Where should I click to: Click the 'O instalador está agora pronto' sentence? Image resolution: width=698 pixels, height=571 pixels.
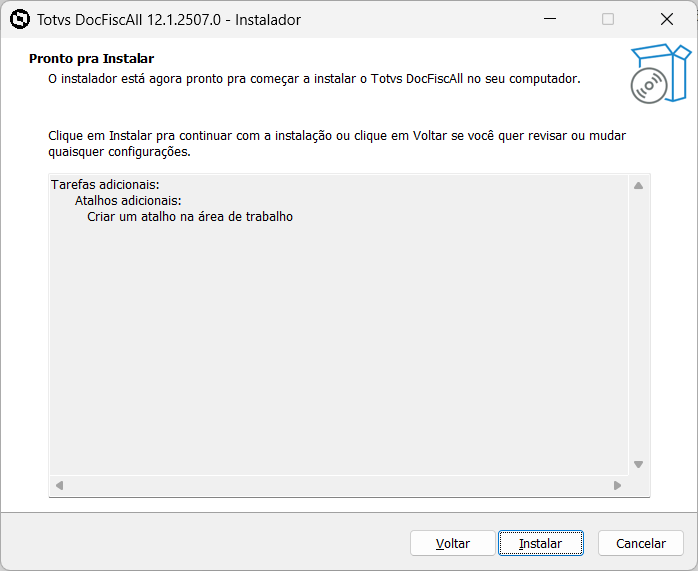click(314, 79)
